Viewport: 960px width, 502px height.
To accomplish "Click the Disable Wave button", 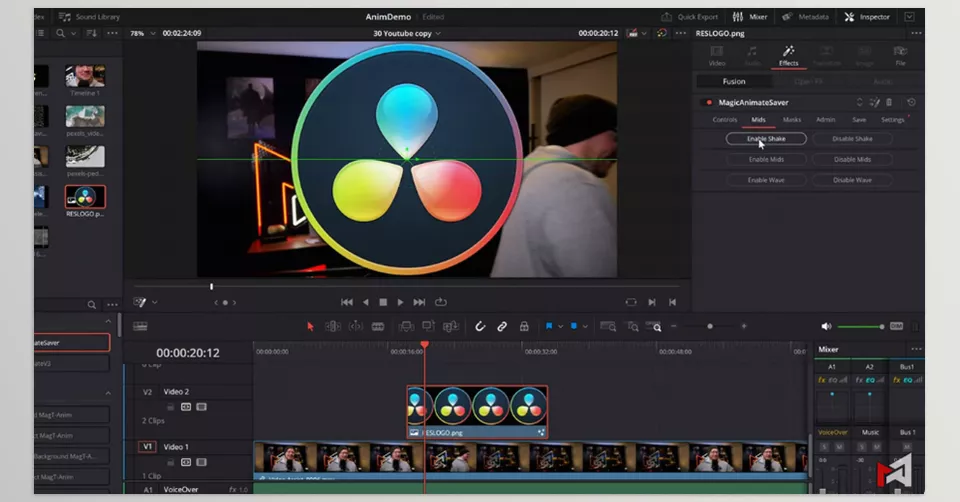I will [x=852, y=181].
